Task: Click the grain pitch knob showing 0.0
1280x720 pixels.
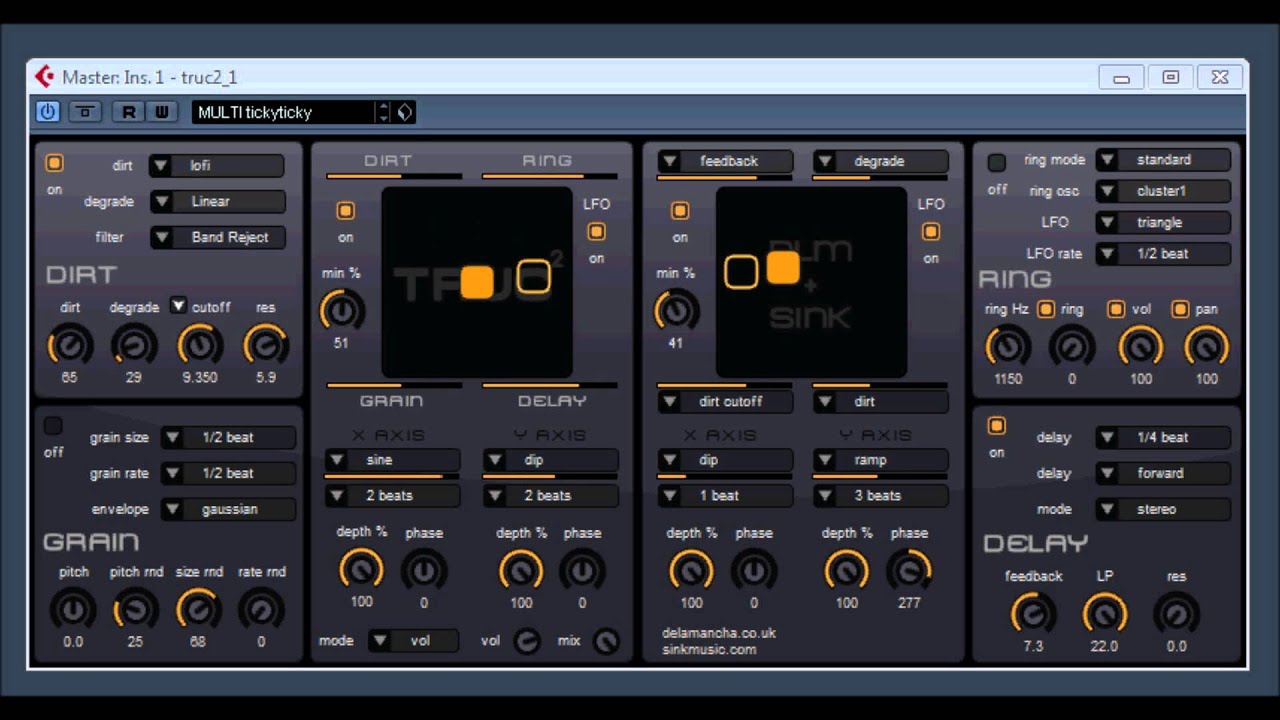Action: click(73, 609)
